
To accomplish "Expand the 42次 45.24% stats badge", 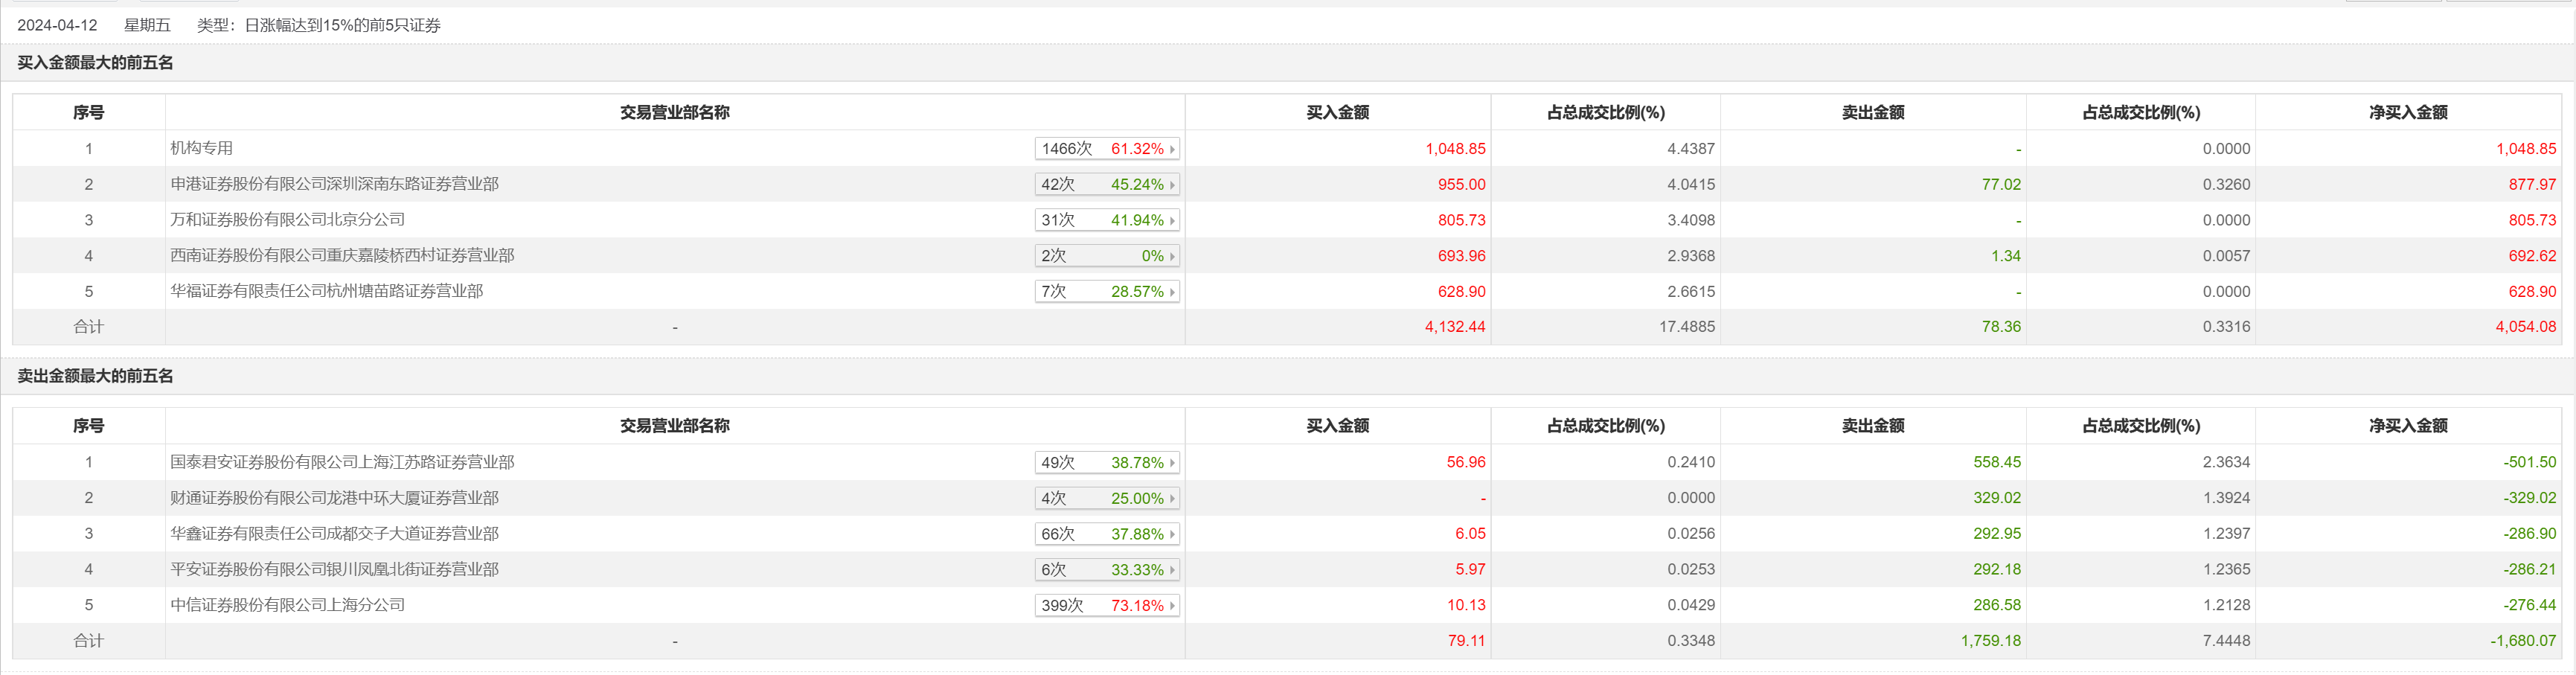I will tap(1107, 185).
